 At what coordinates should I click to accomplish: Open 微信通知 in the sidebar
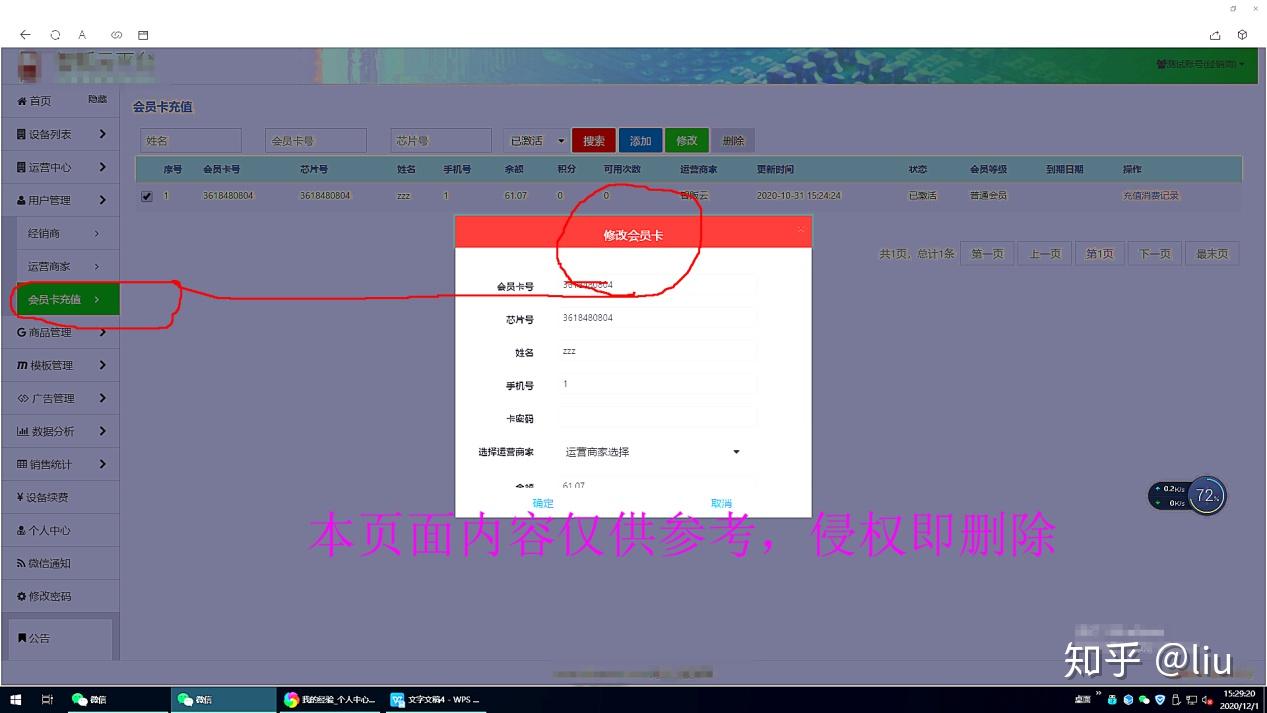click(x=60, y=563)
